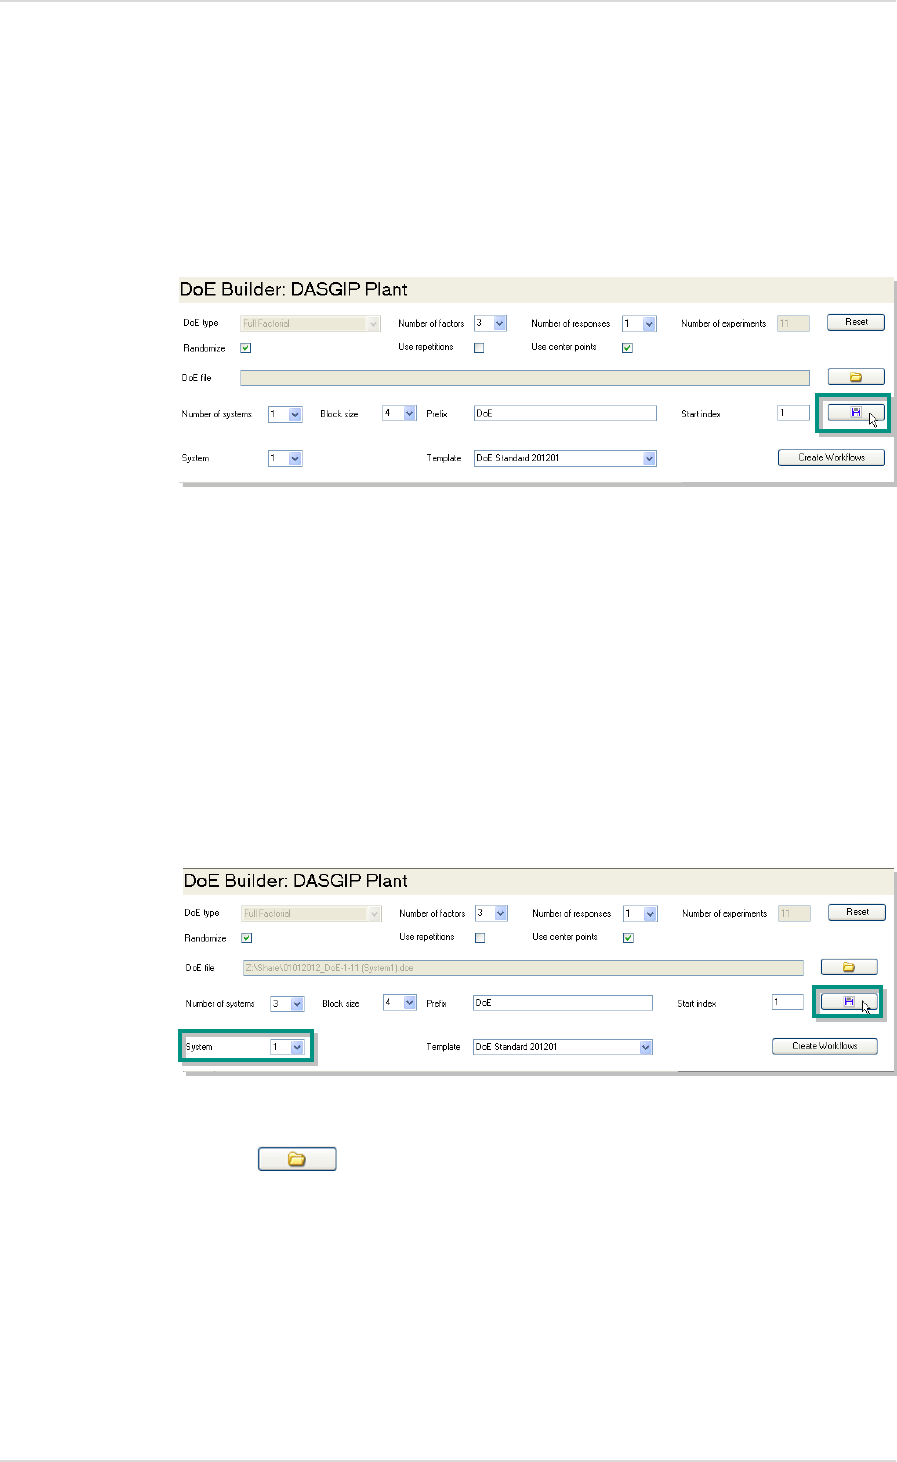The height and width of the screenshot is (1462, 897).
Task: Click the DoE file path field in lower screenshot
Action: coord(523,967)
